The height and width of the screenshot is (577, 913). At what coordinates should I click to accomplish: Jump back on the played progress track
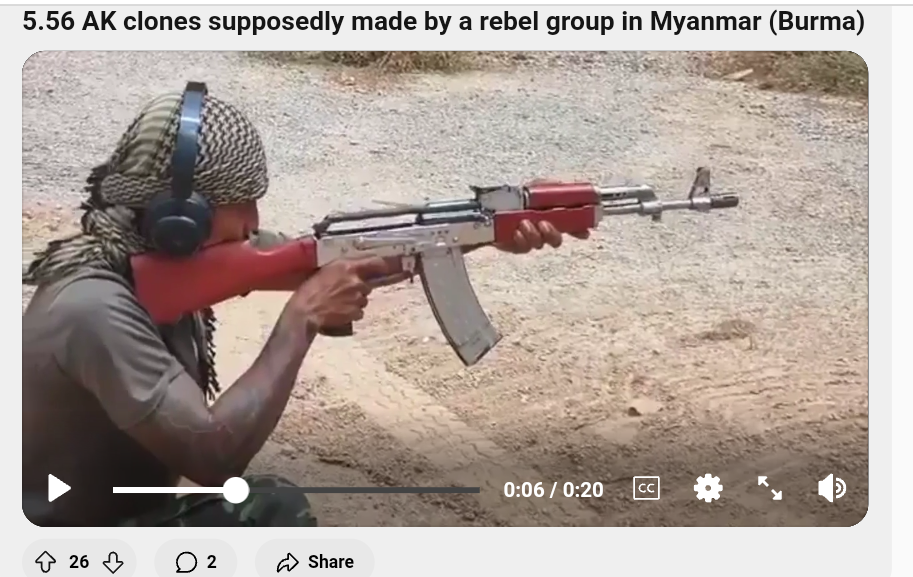[168, 490]
